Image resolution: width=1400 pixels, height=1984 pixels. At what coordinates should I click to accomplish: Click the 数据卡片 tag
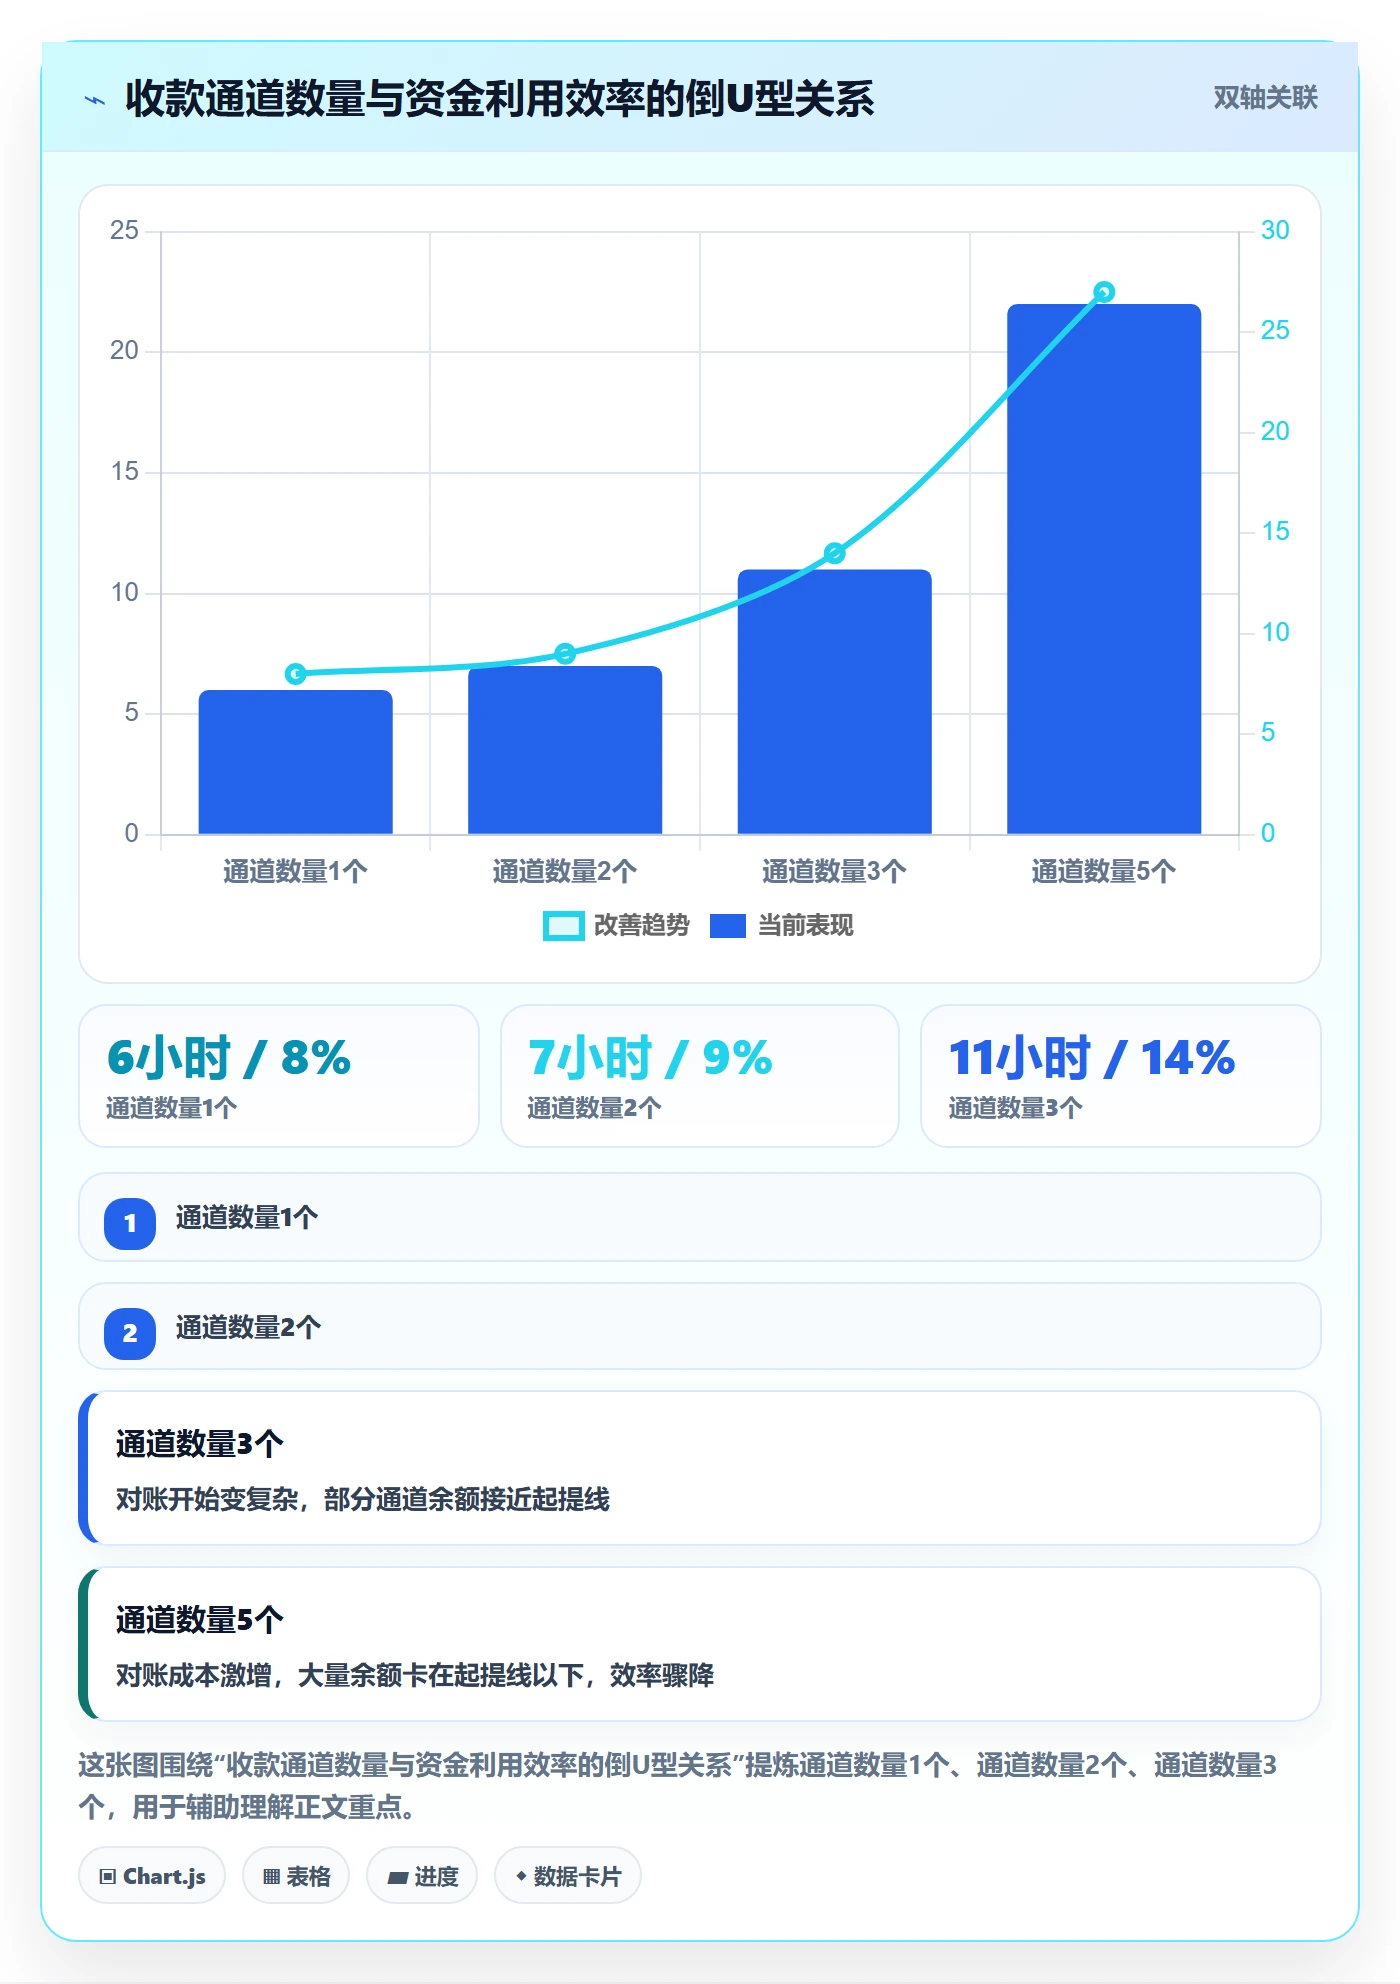pos(568,1876)
